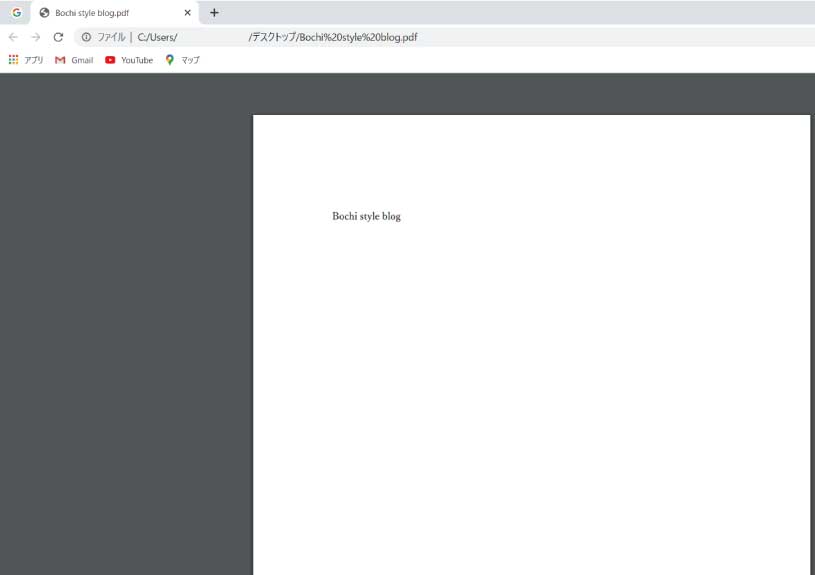Open the マップ Google Maps bookmark
The image size is (815, 575).
tap(183, 60)
